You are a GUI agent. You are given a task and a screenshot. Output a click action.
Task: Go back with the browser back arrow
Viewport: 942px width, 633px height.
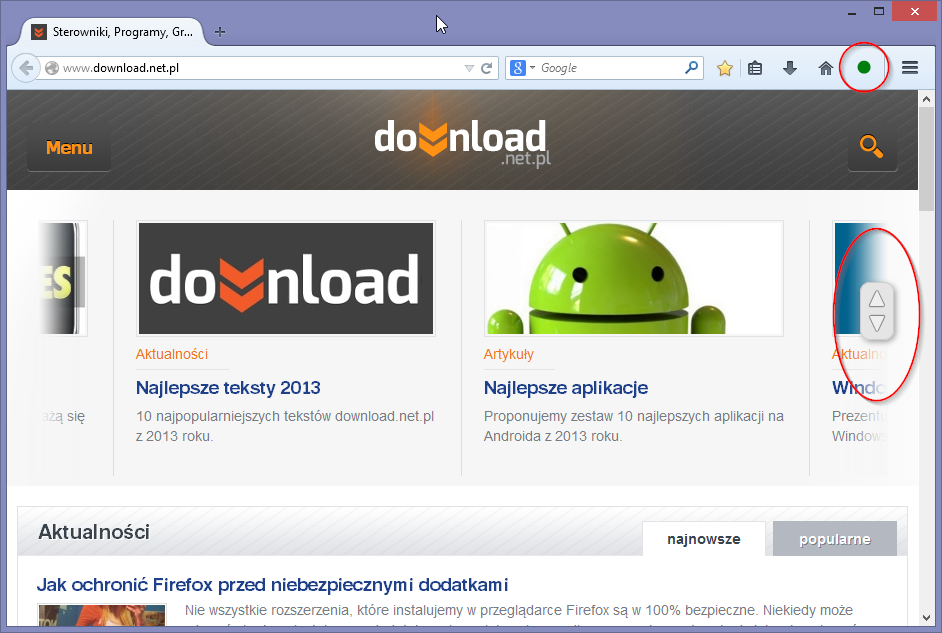pyautogui.click(x=26, y=68)
